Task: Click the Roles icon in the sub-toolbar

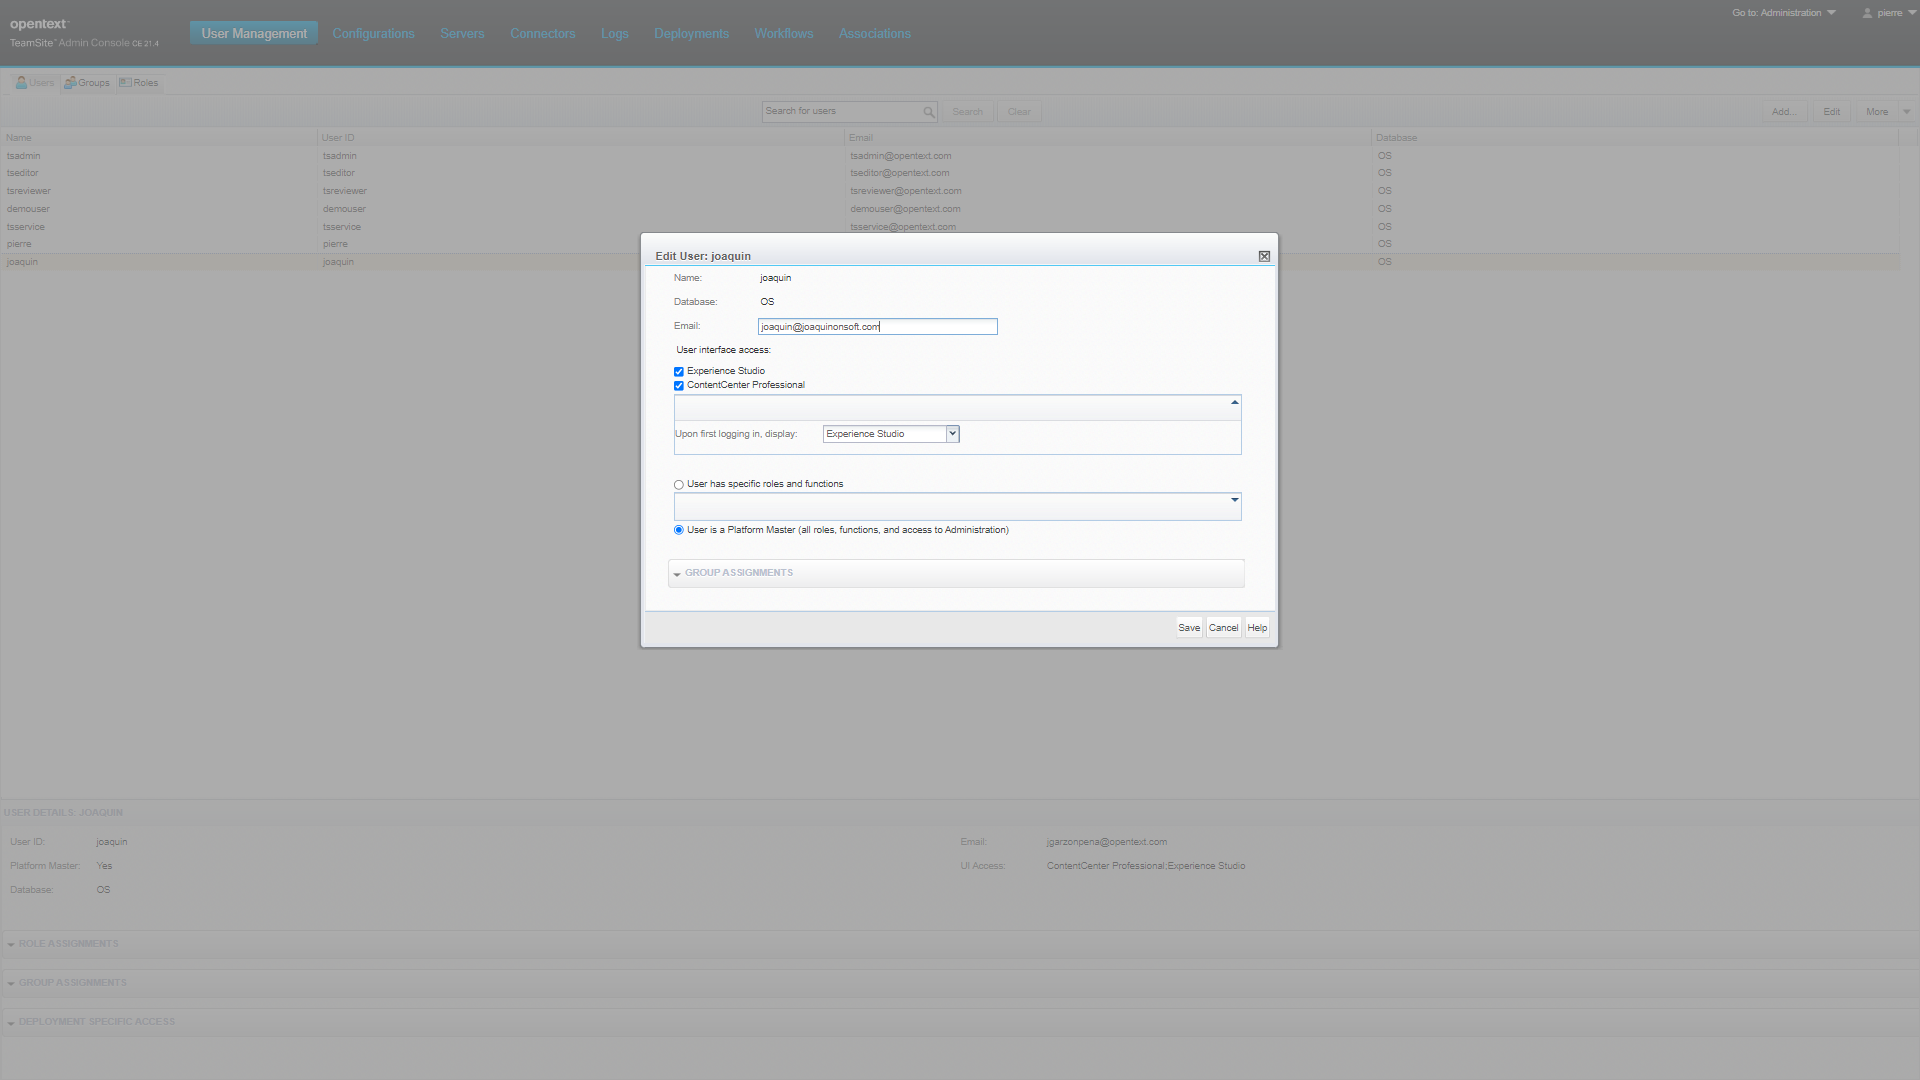Action: click(125, 83)
